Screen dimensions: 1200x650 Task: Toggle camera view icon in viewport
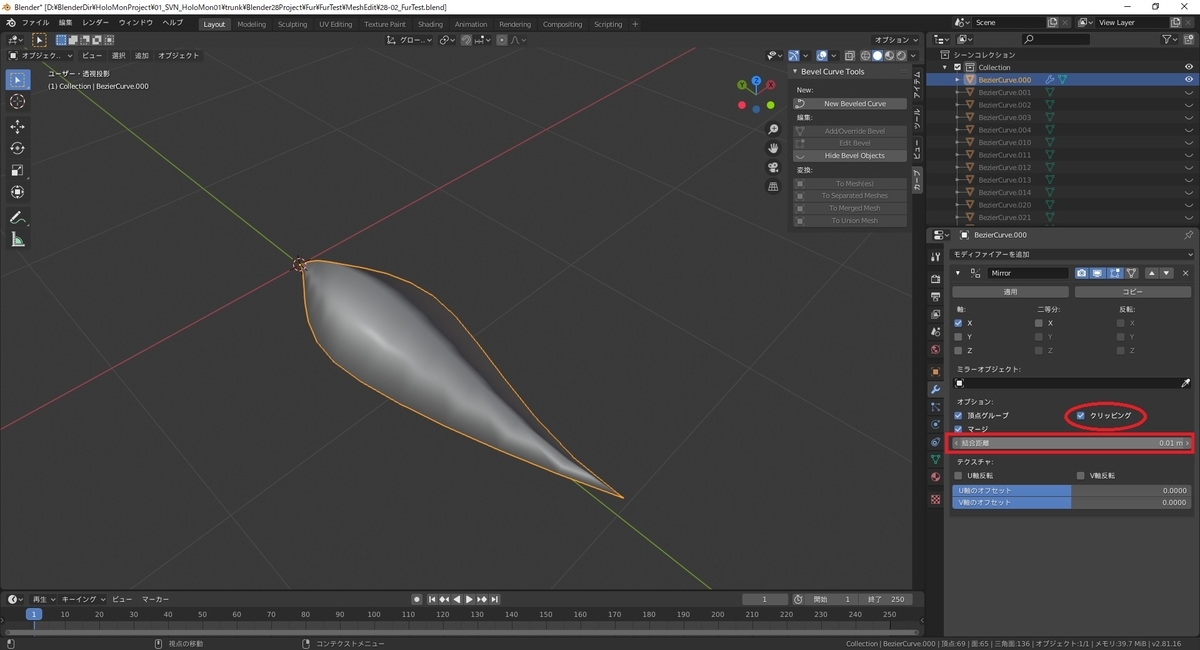773,167
